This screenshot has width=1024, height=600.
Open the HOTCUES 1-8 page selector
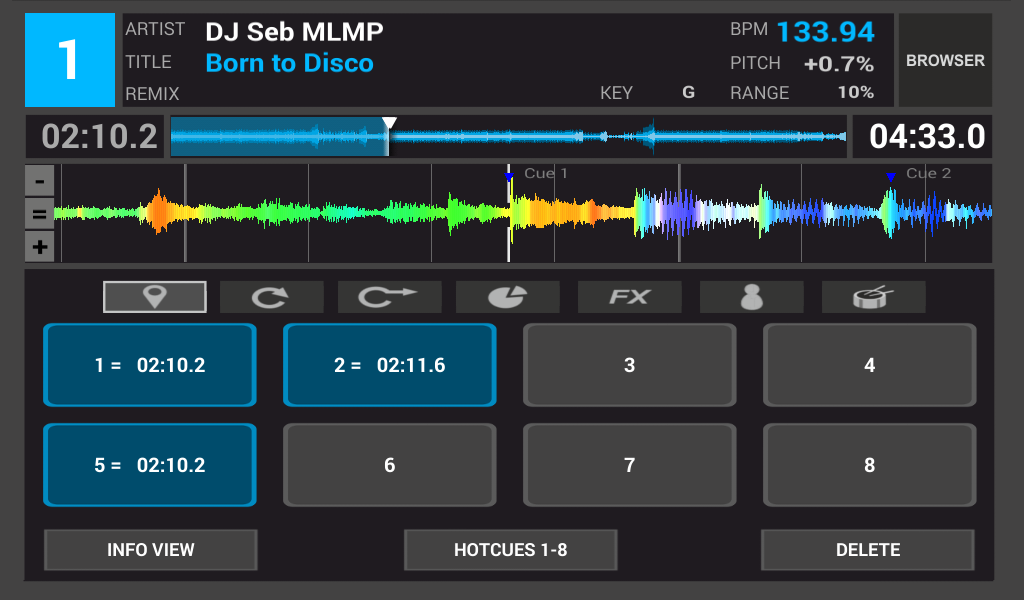click(510, 550)
